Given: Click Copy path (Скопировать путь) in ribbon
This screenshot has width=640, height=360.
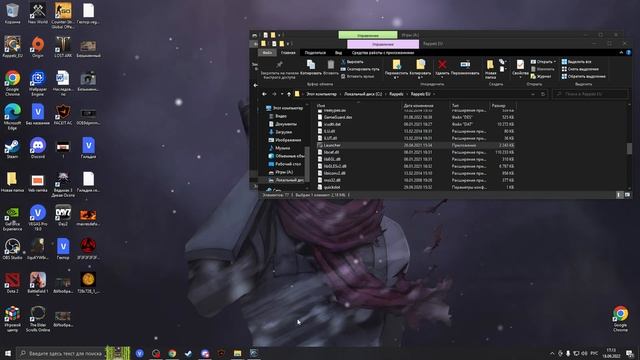Looking at the screenshot, I should (360, 69).
